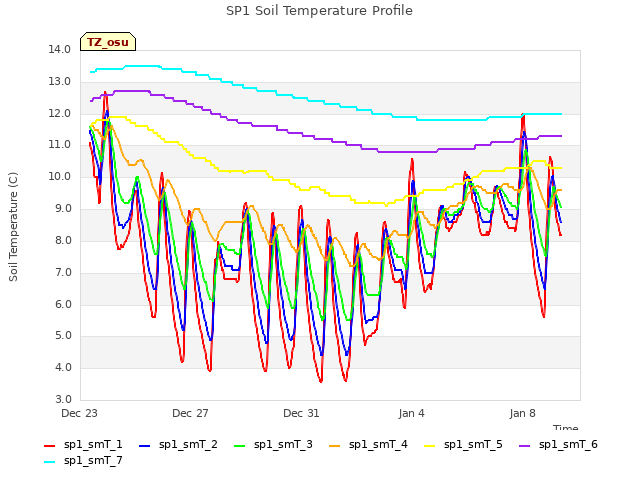Image resolution: width=640 pixels, height=480 pixels.
Task: Click the red sp1_smT_1 legend swatch
Action: coord(49,446)
